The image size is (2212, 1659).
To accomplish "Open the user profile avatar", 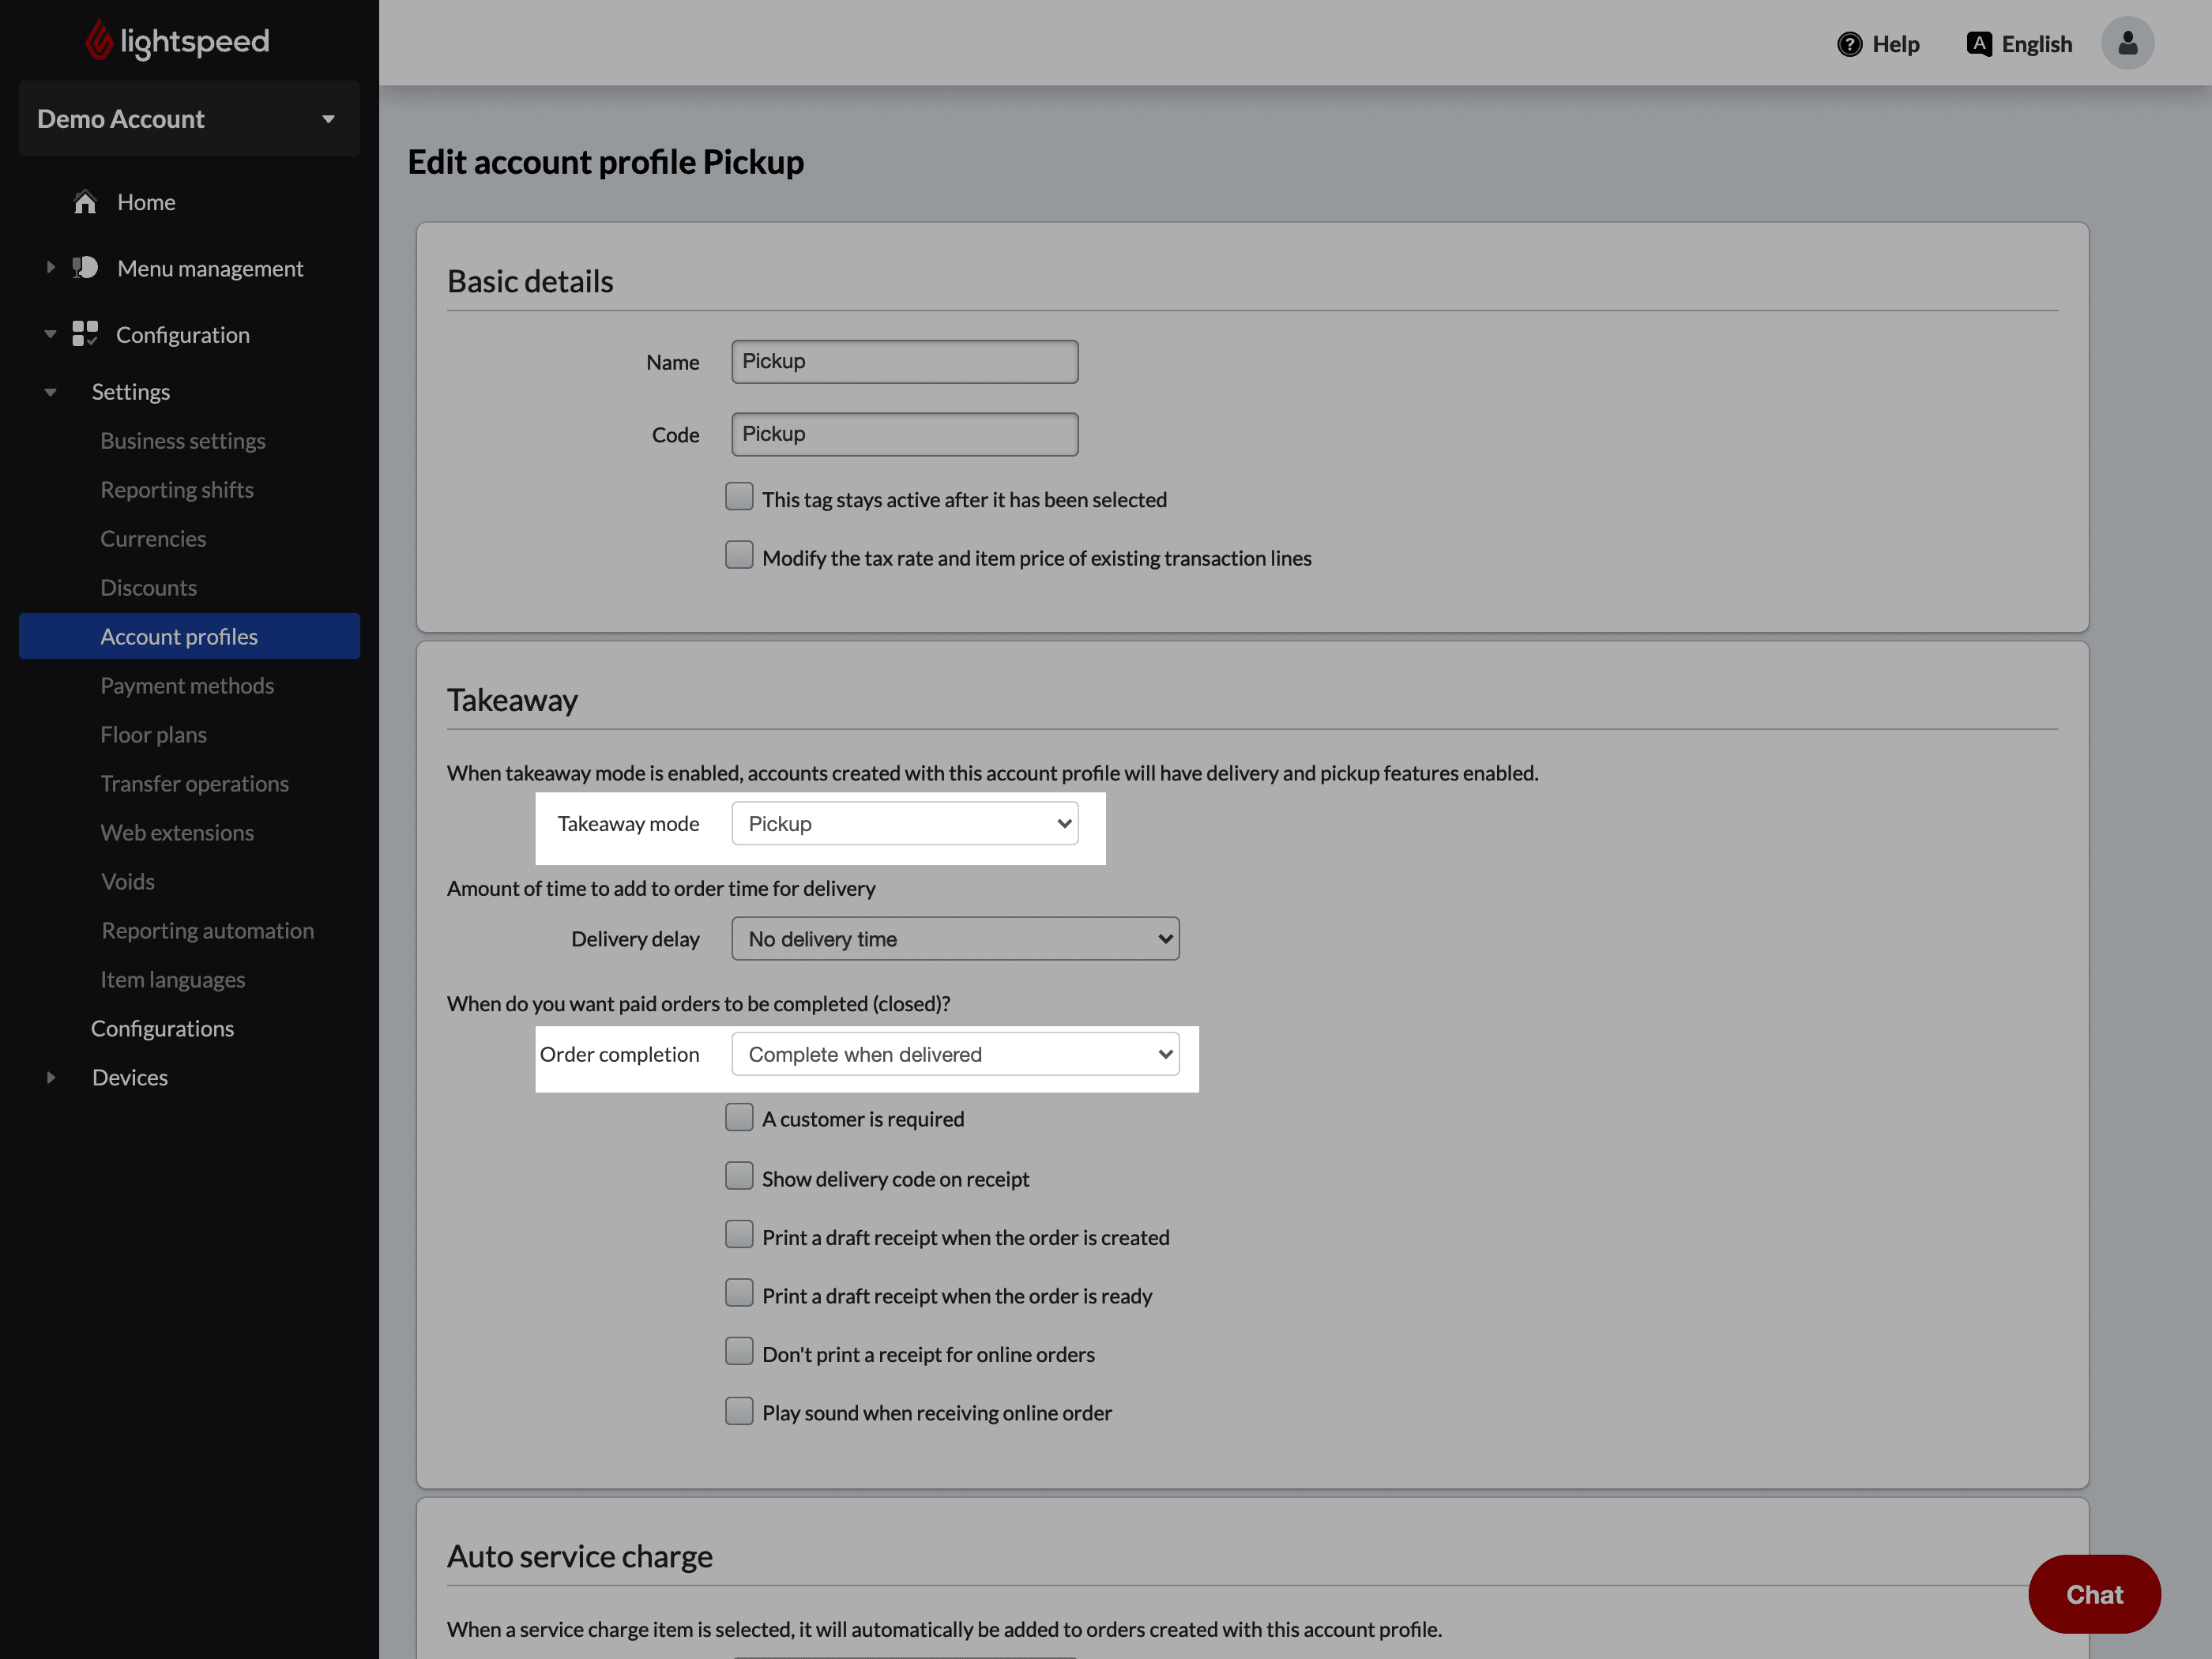I will [2127, 43].
